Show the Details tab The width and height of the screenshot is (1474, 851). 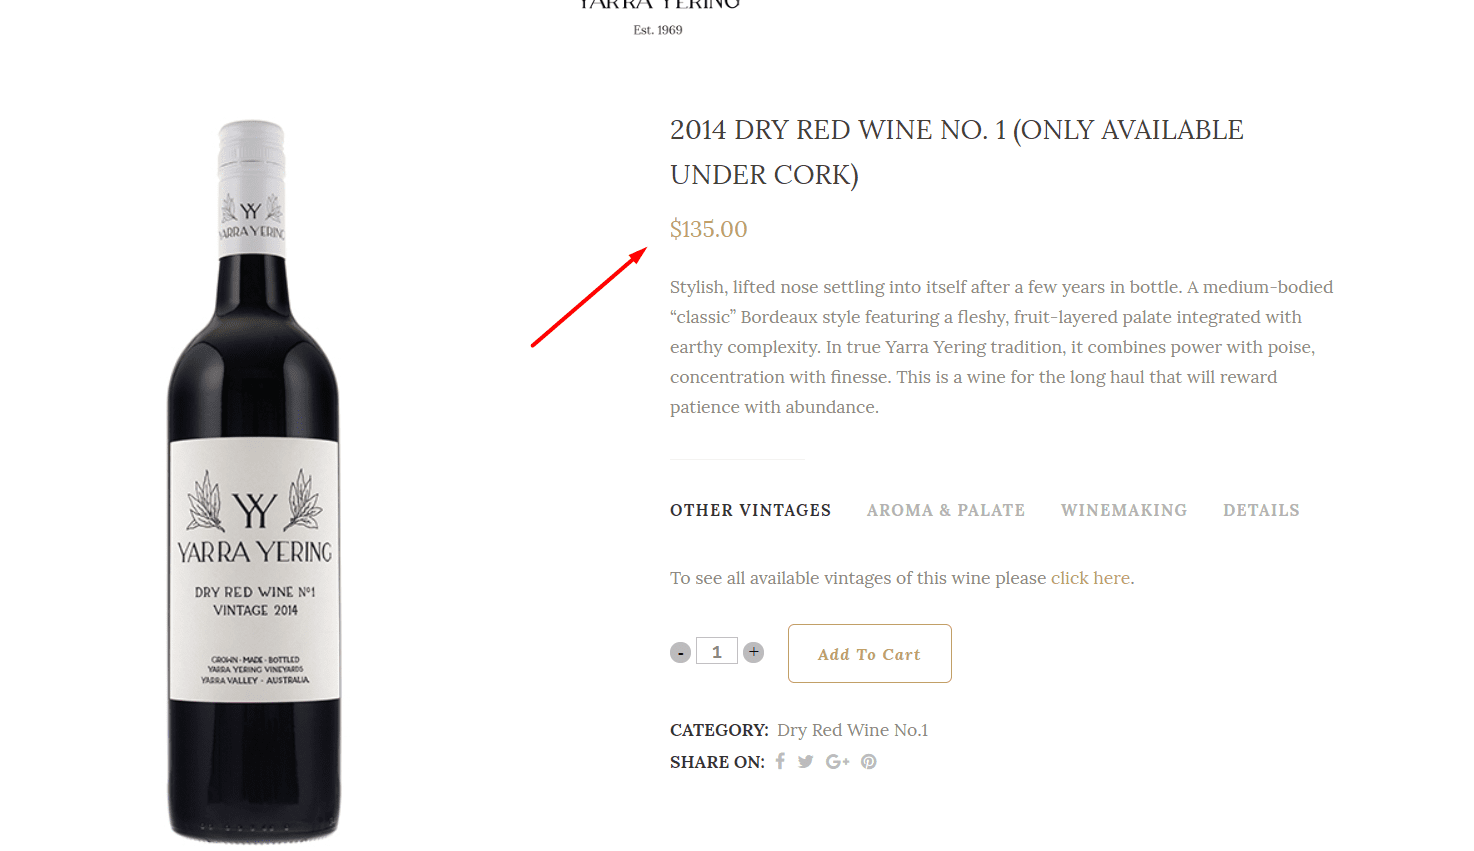(x=1261, y=510)
